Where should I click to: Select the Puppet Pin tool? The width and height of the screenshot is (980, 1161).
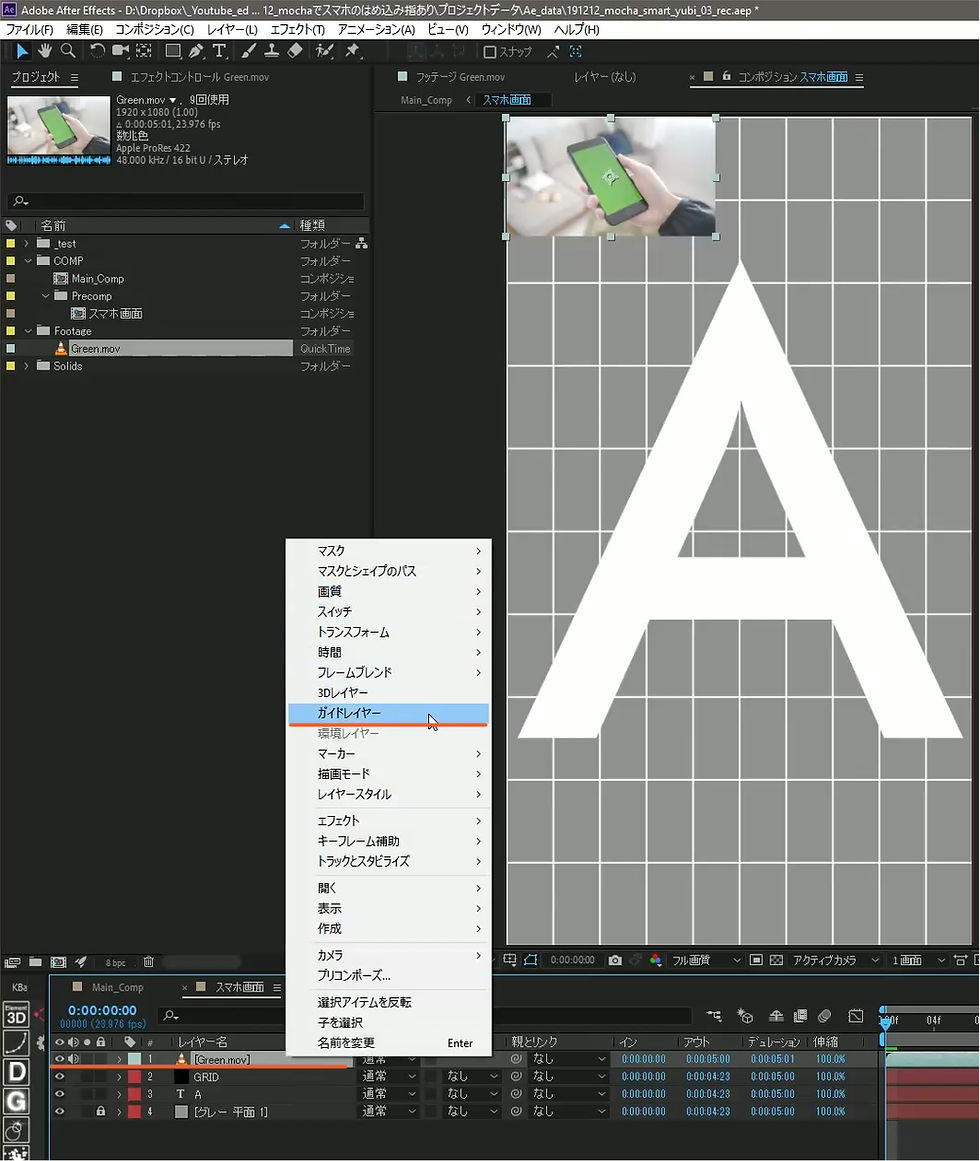tap(352, 50)
